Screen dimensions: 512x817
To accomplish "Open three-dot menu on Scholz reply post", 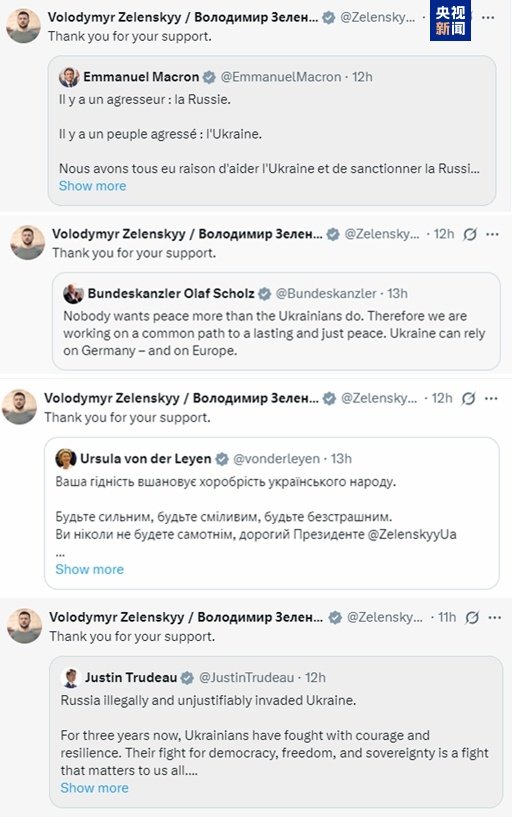I will [492, 234].
